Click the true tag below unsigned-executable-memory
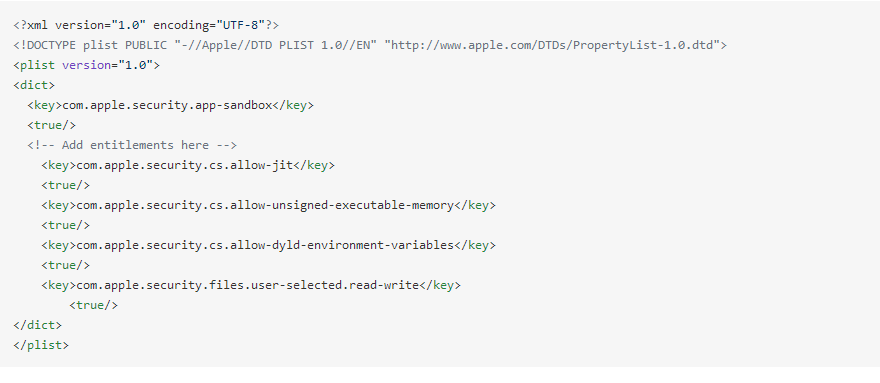 click(65, 225)
